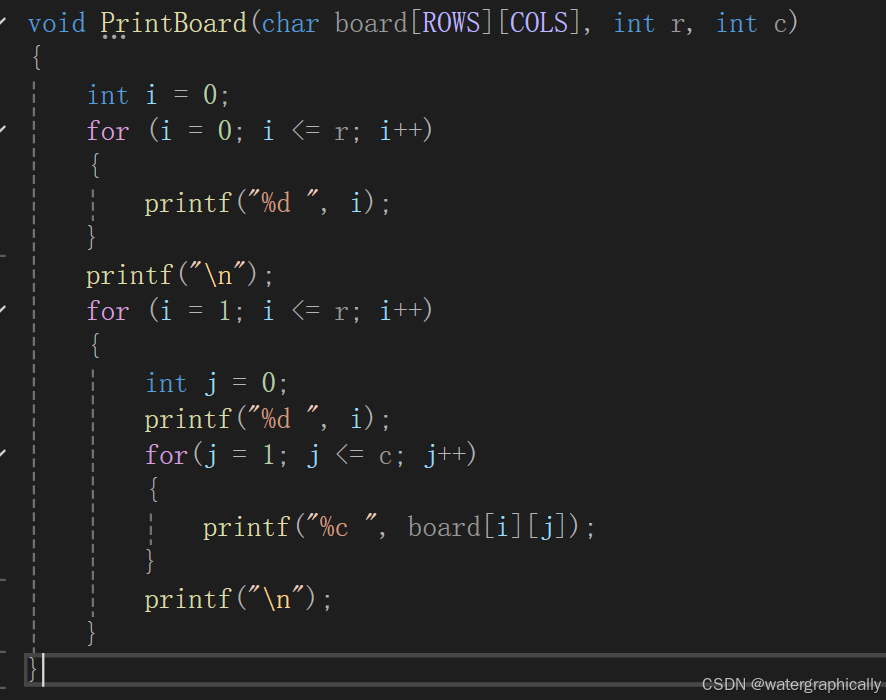Screen dimensions: 886x700
Task: Click the parameter 'c' in the signature
Action: pyautogui.click(x=780, y=25)
